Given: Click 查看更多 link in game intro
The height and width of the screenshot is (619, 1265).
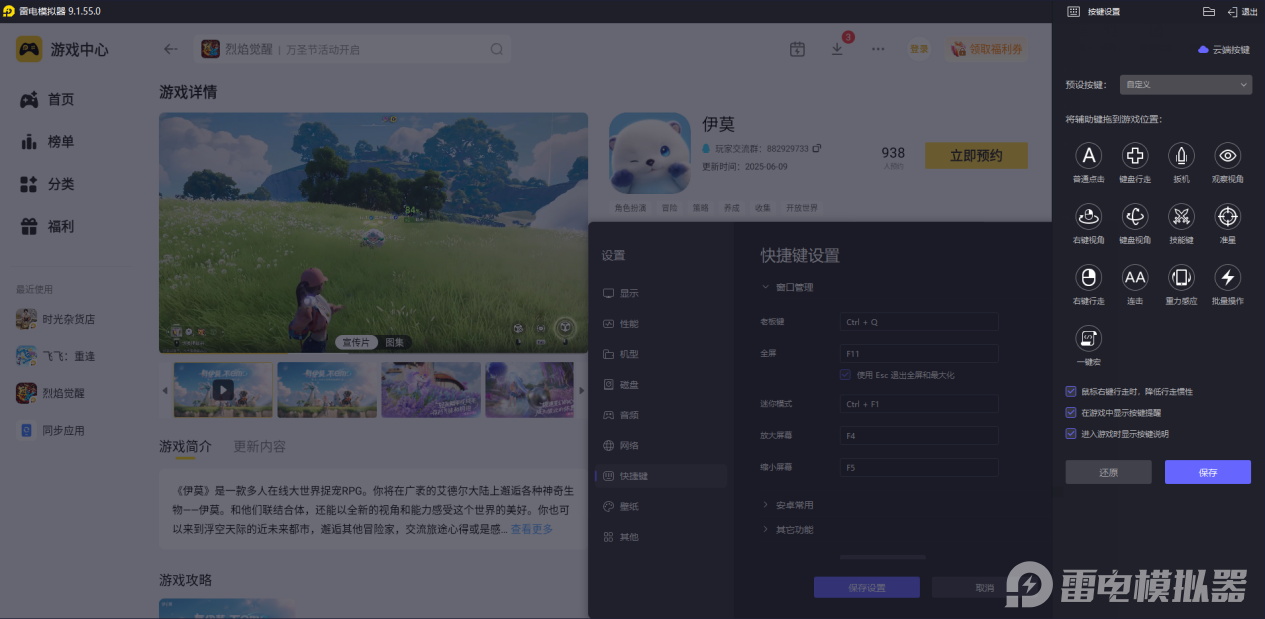Looking at the screenshot, I should (x=531, y=529).
